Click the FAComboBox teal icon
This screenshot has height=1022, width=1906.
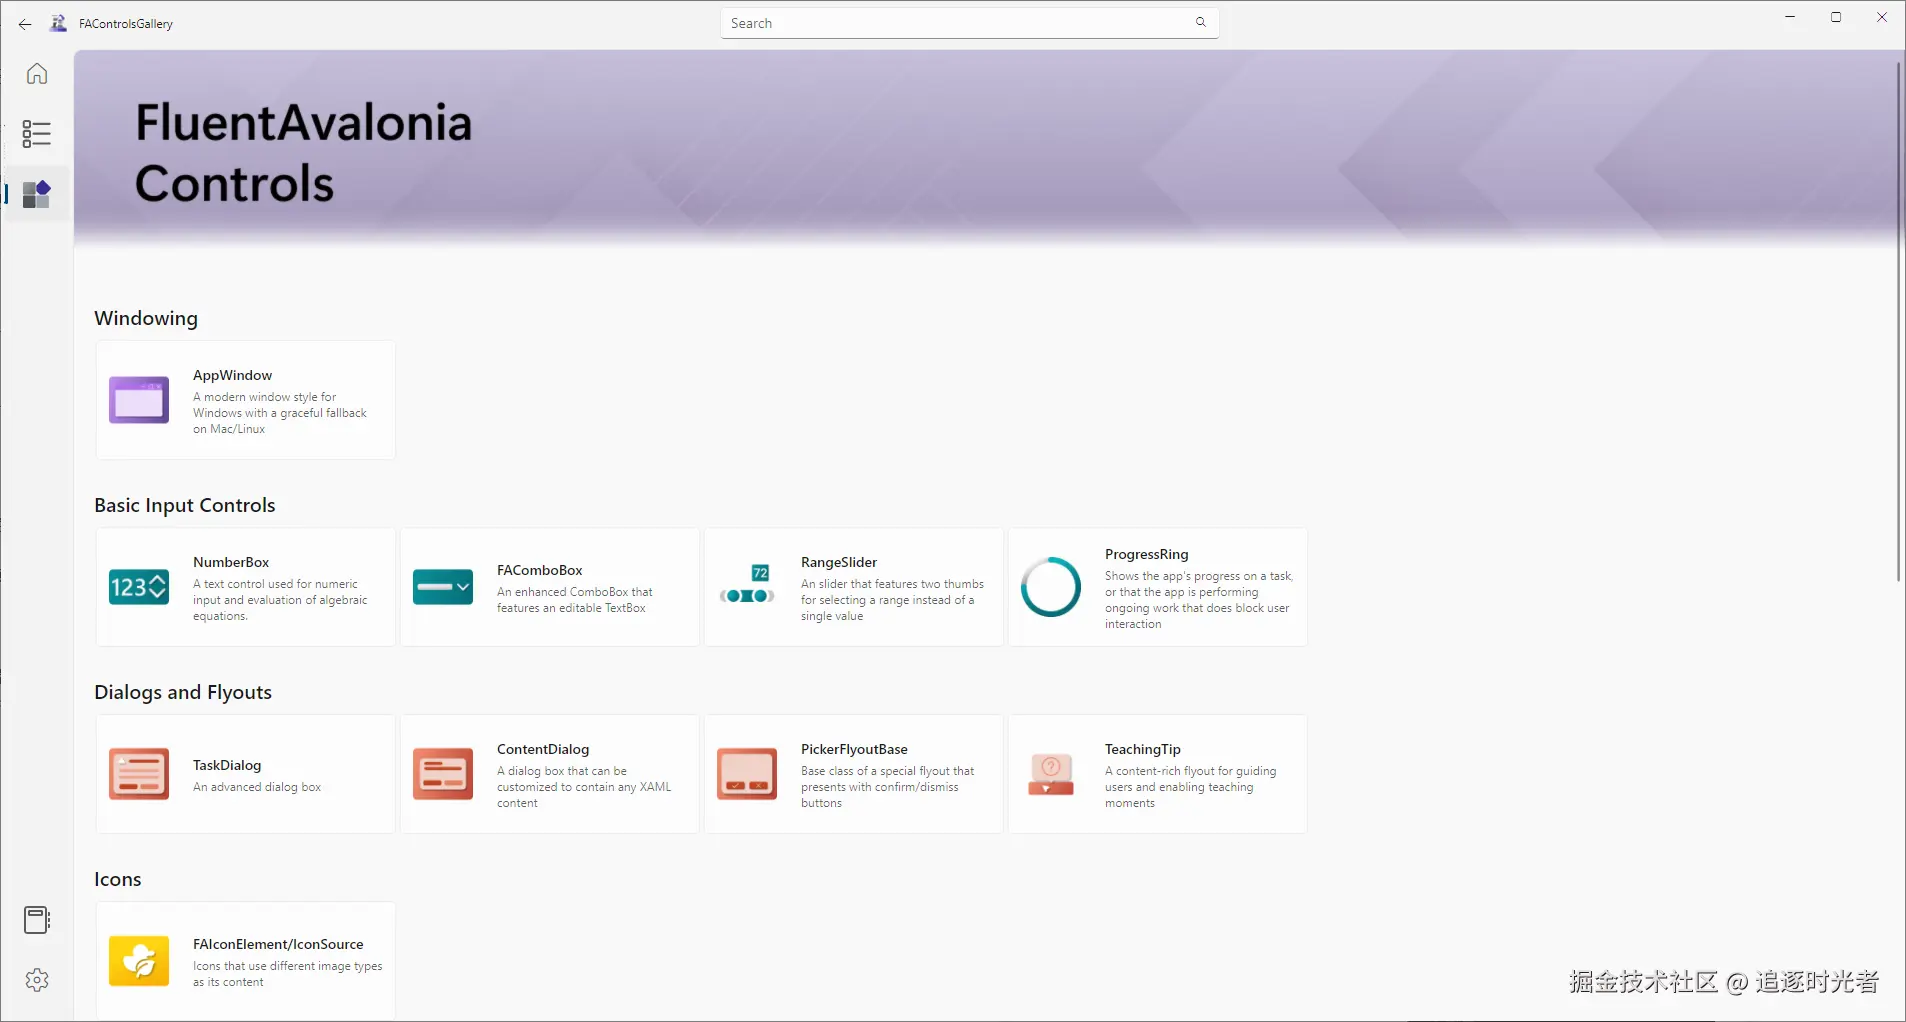tap(443, 587)
